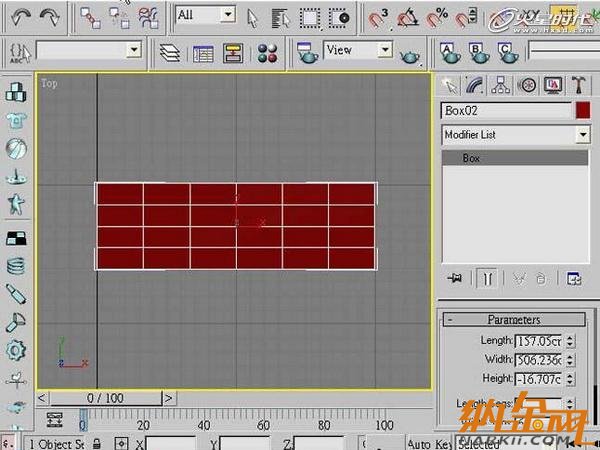Click the star figure icon in left toolbar
Image resolution: width=600 pixels, height=450 pixels.
16,204
